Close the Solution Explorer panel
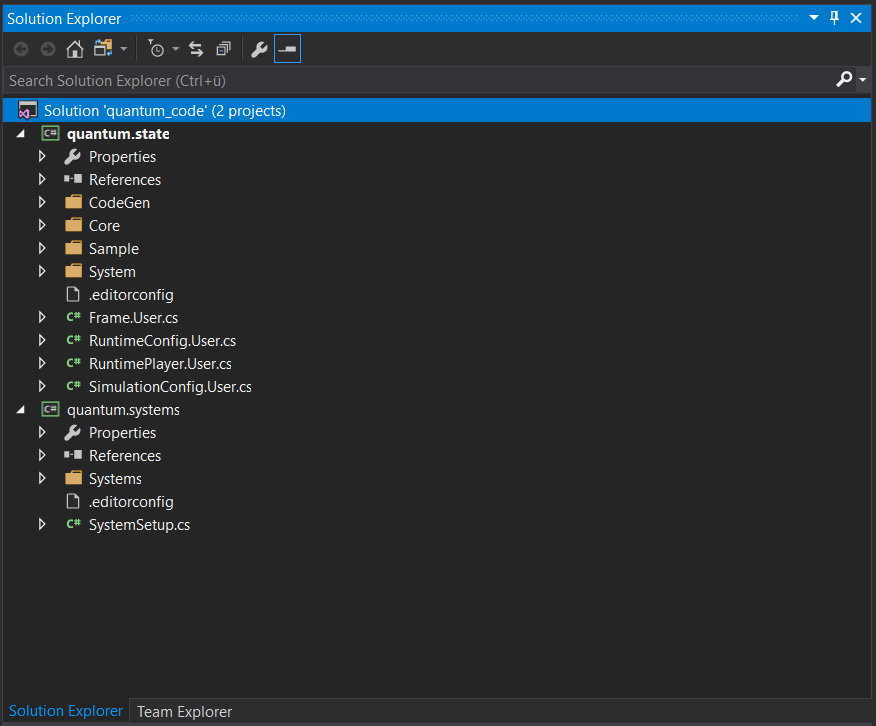876x726 pixels. [x=856, y=18]
